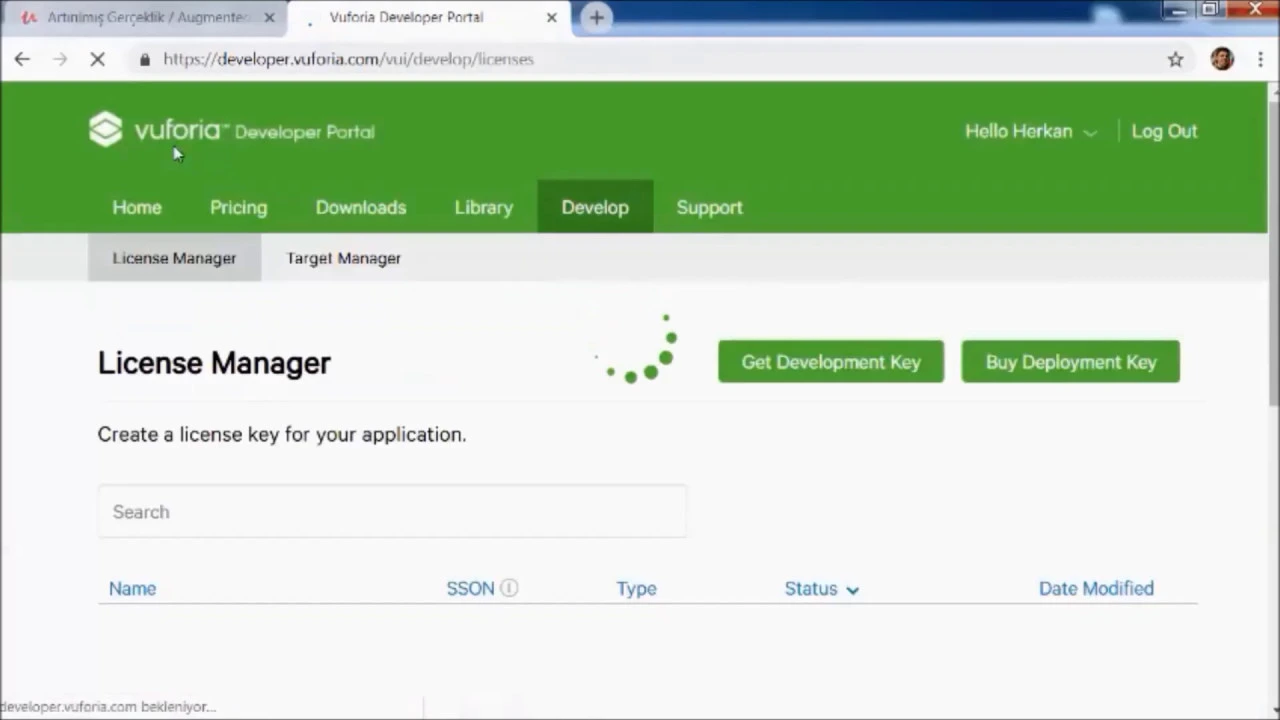Stop page loading with X button
Viewport: 1280px width, 720px height.
coord(97,59)
